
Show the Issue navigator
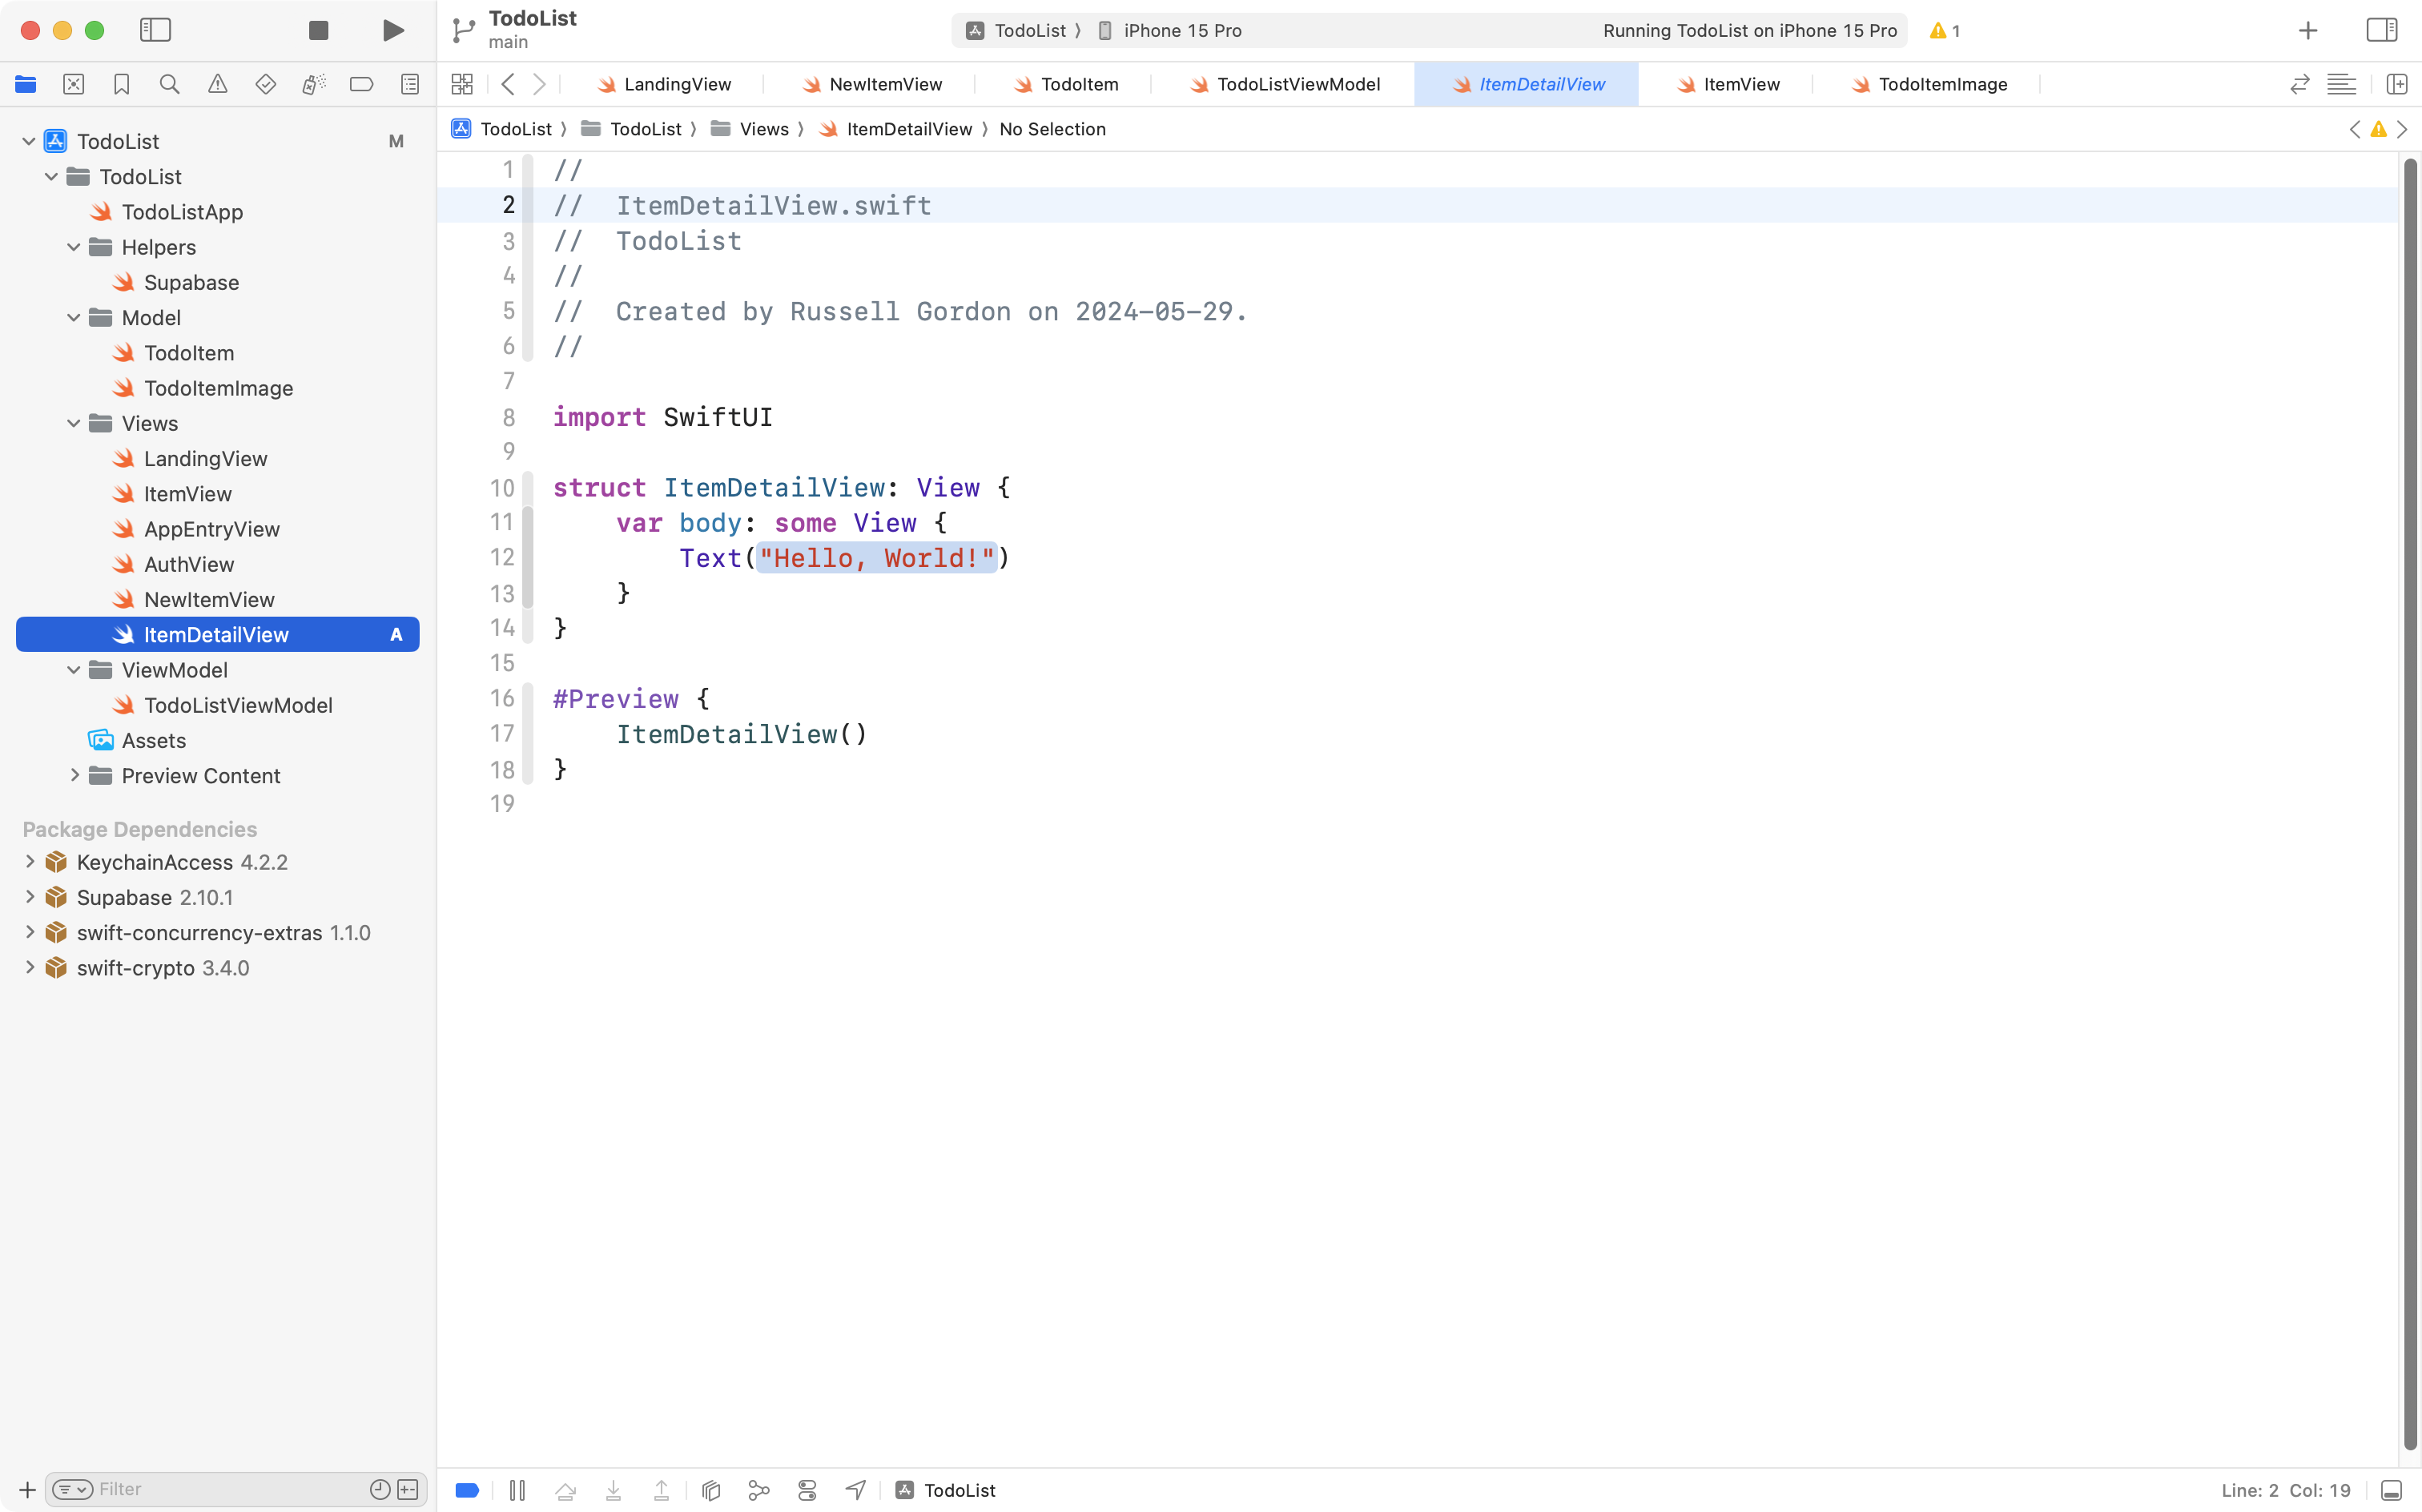[217, 84]
